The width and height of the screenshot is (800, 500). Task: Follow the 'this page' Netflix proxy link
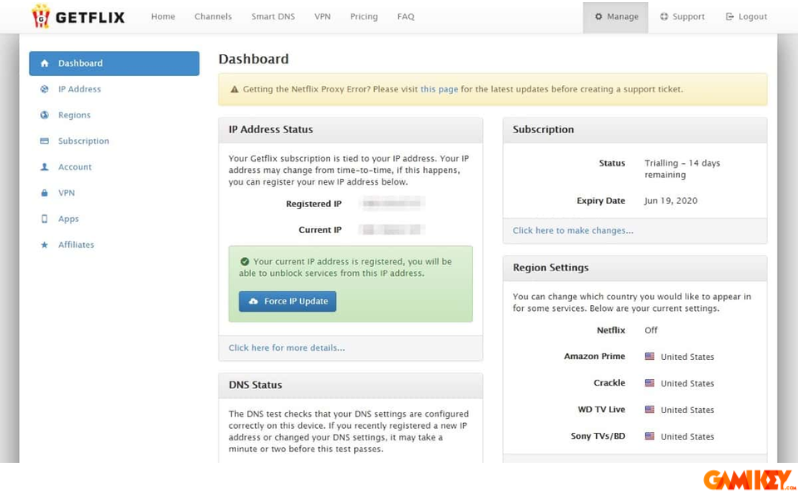(x=439, y=89)
